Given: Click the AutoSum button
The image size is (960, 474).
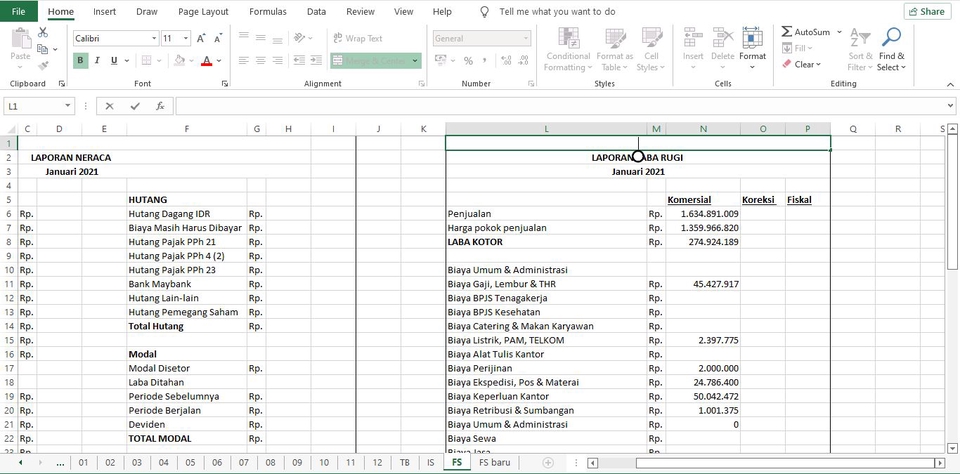Looking at the screenshot, I should (x=806, y=32).
